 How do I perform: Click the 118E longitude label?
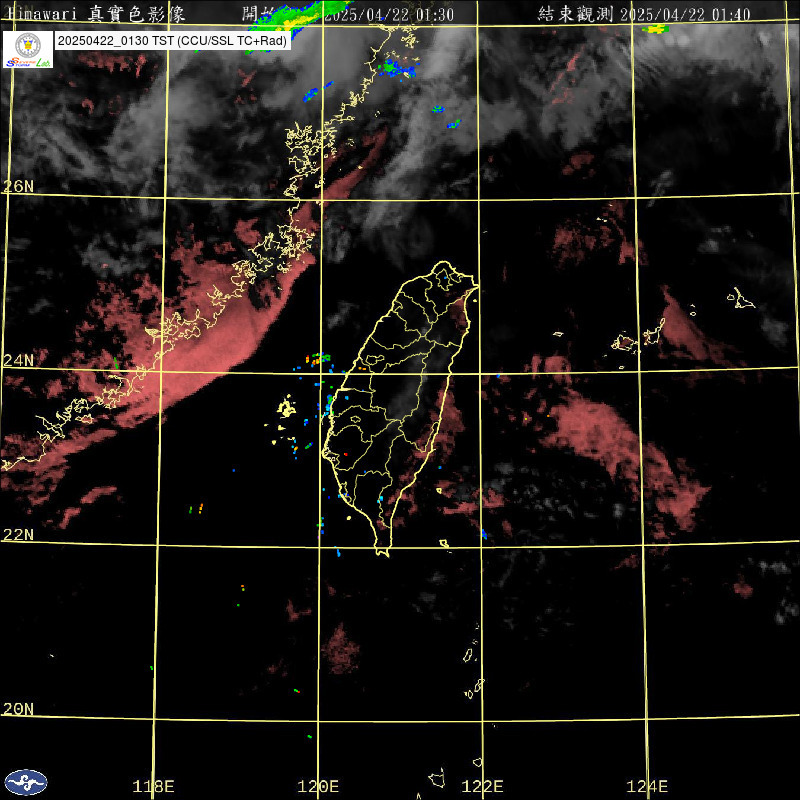153,786
